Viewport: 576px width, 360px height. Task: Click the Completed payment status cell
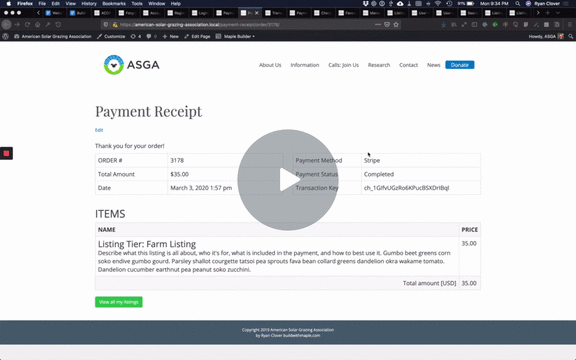[421, 174]
